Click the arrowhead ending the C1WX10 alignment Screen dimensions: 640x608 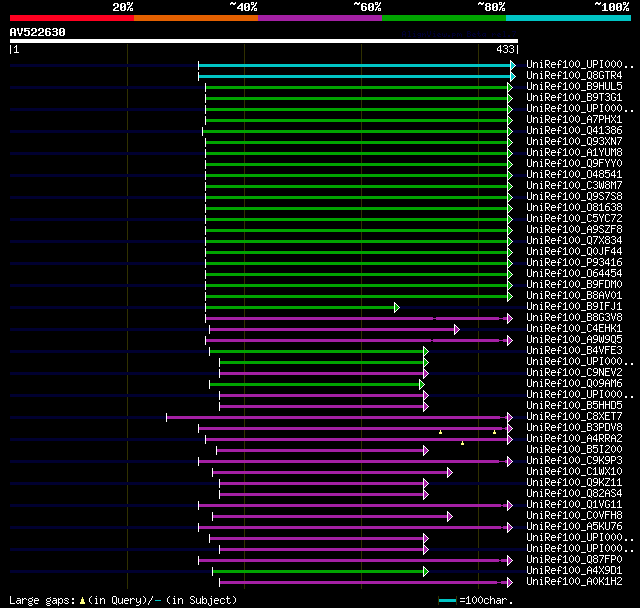(449, 472)
